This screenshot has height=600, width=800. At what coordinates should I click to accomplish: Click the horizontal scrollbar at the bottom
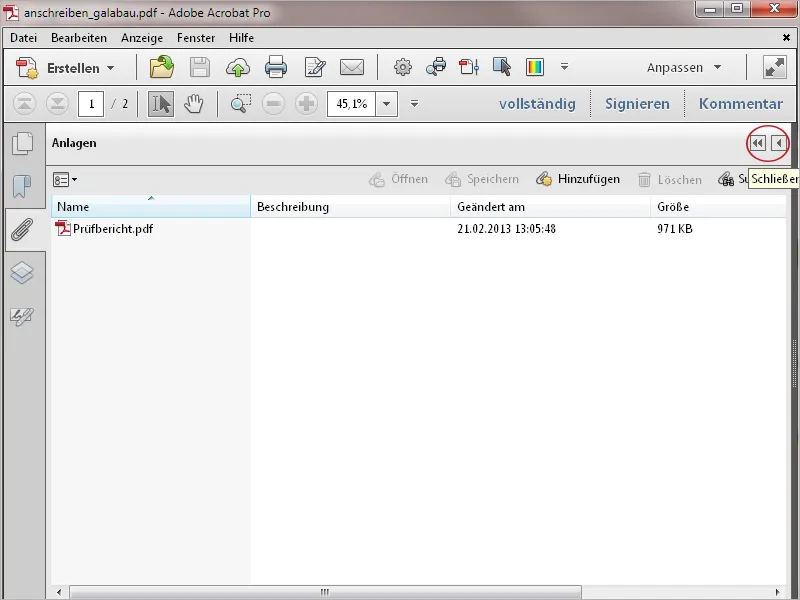click(320, 588)
